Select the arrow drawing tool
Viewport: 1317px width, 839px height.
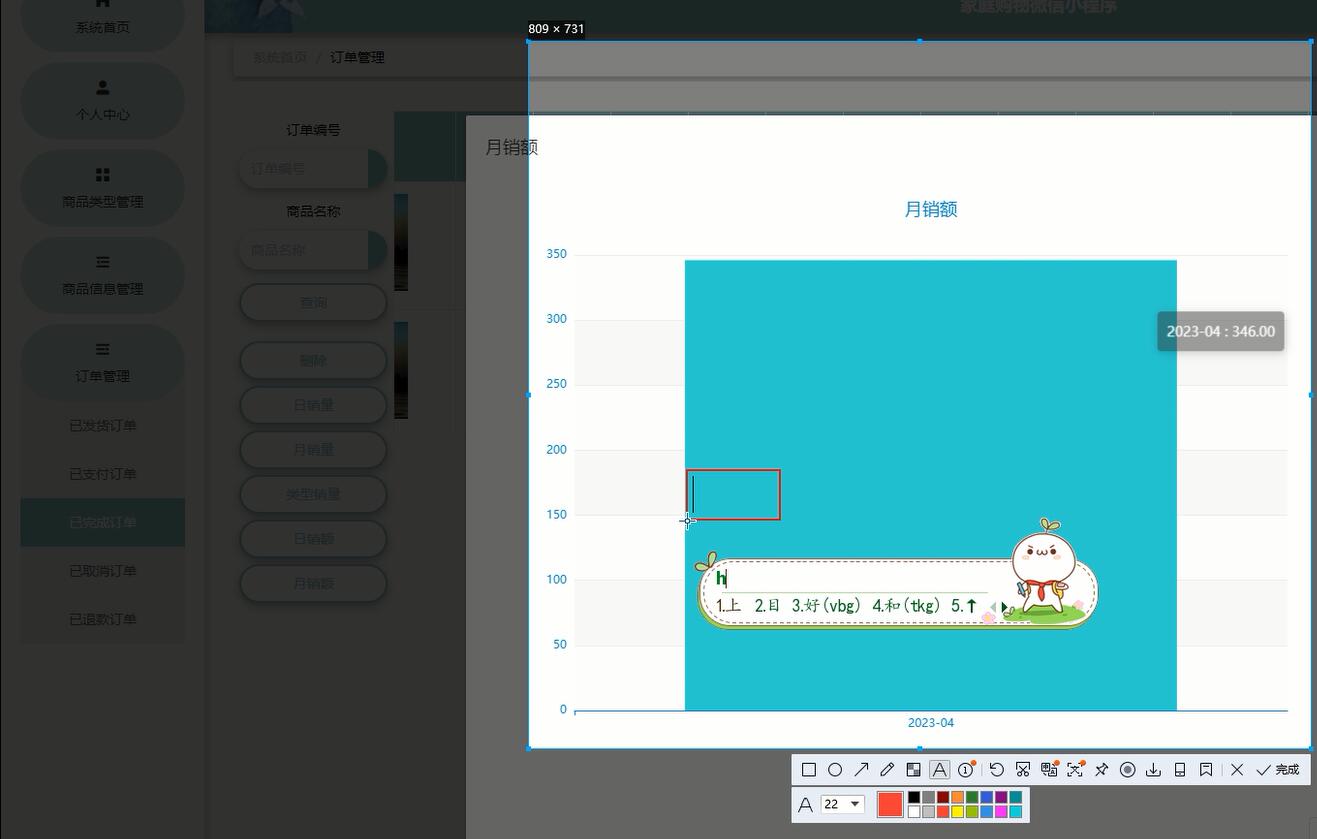(861, 769)
